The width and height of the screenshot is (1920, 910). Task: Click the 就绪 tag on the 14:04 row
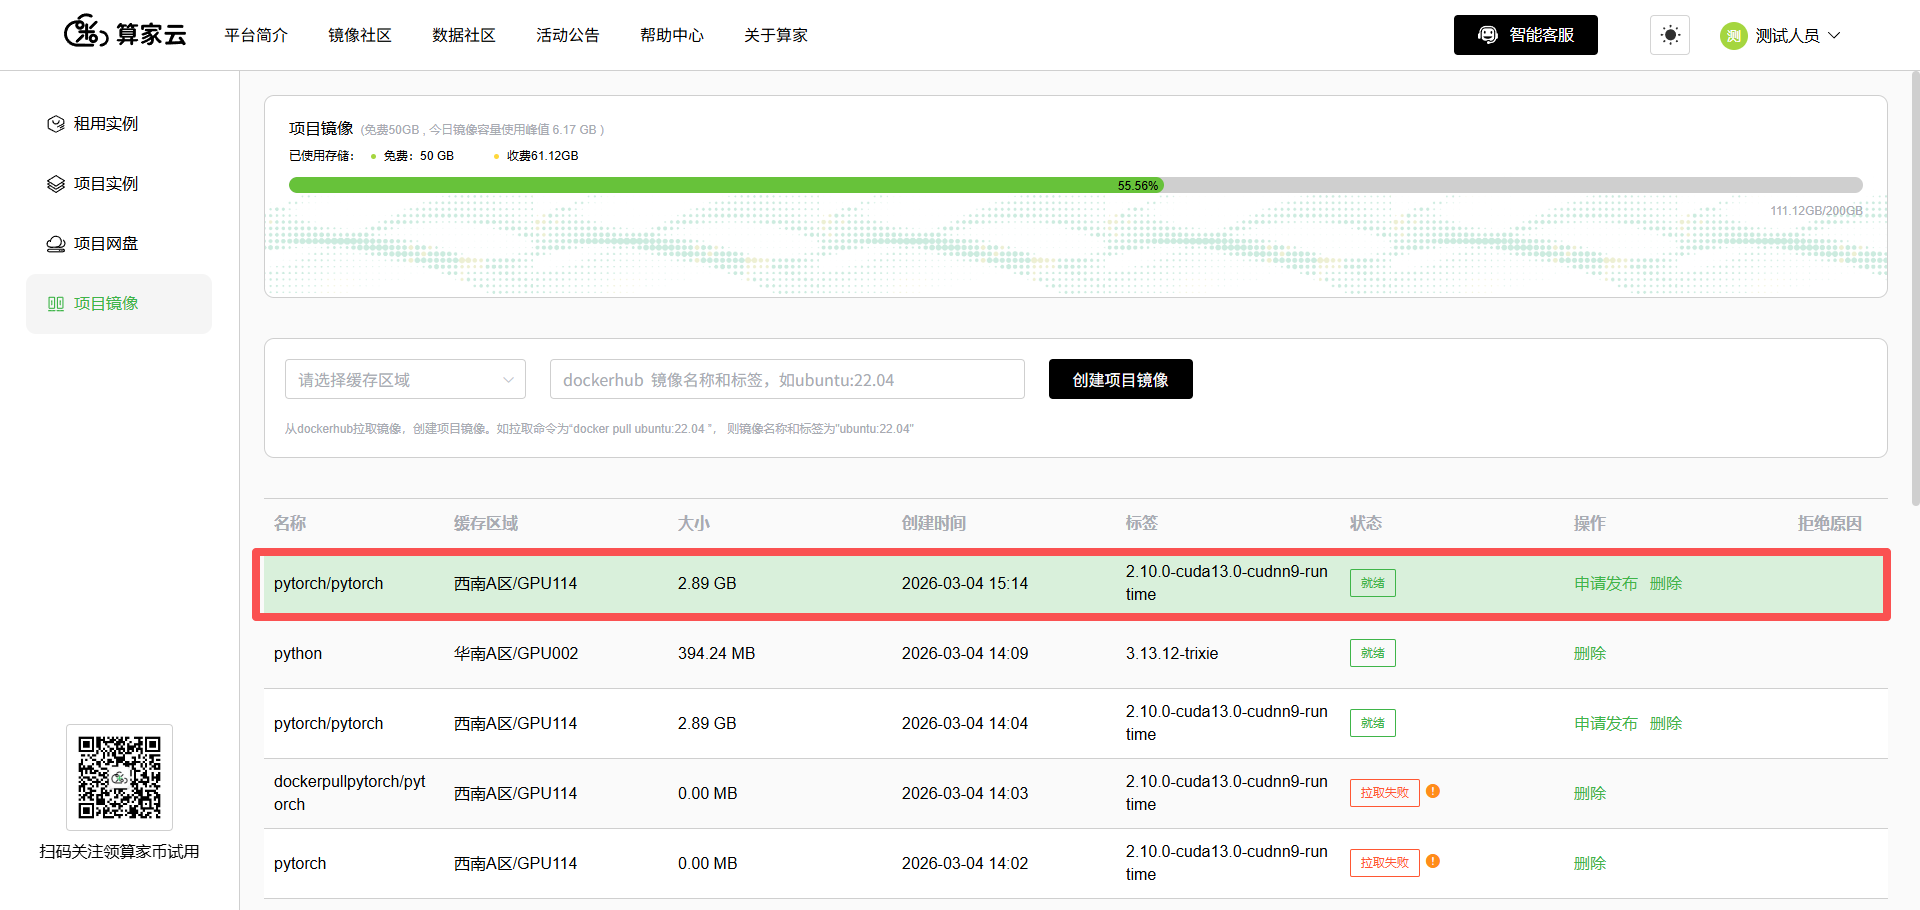1373,723
